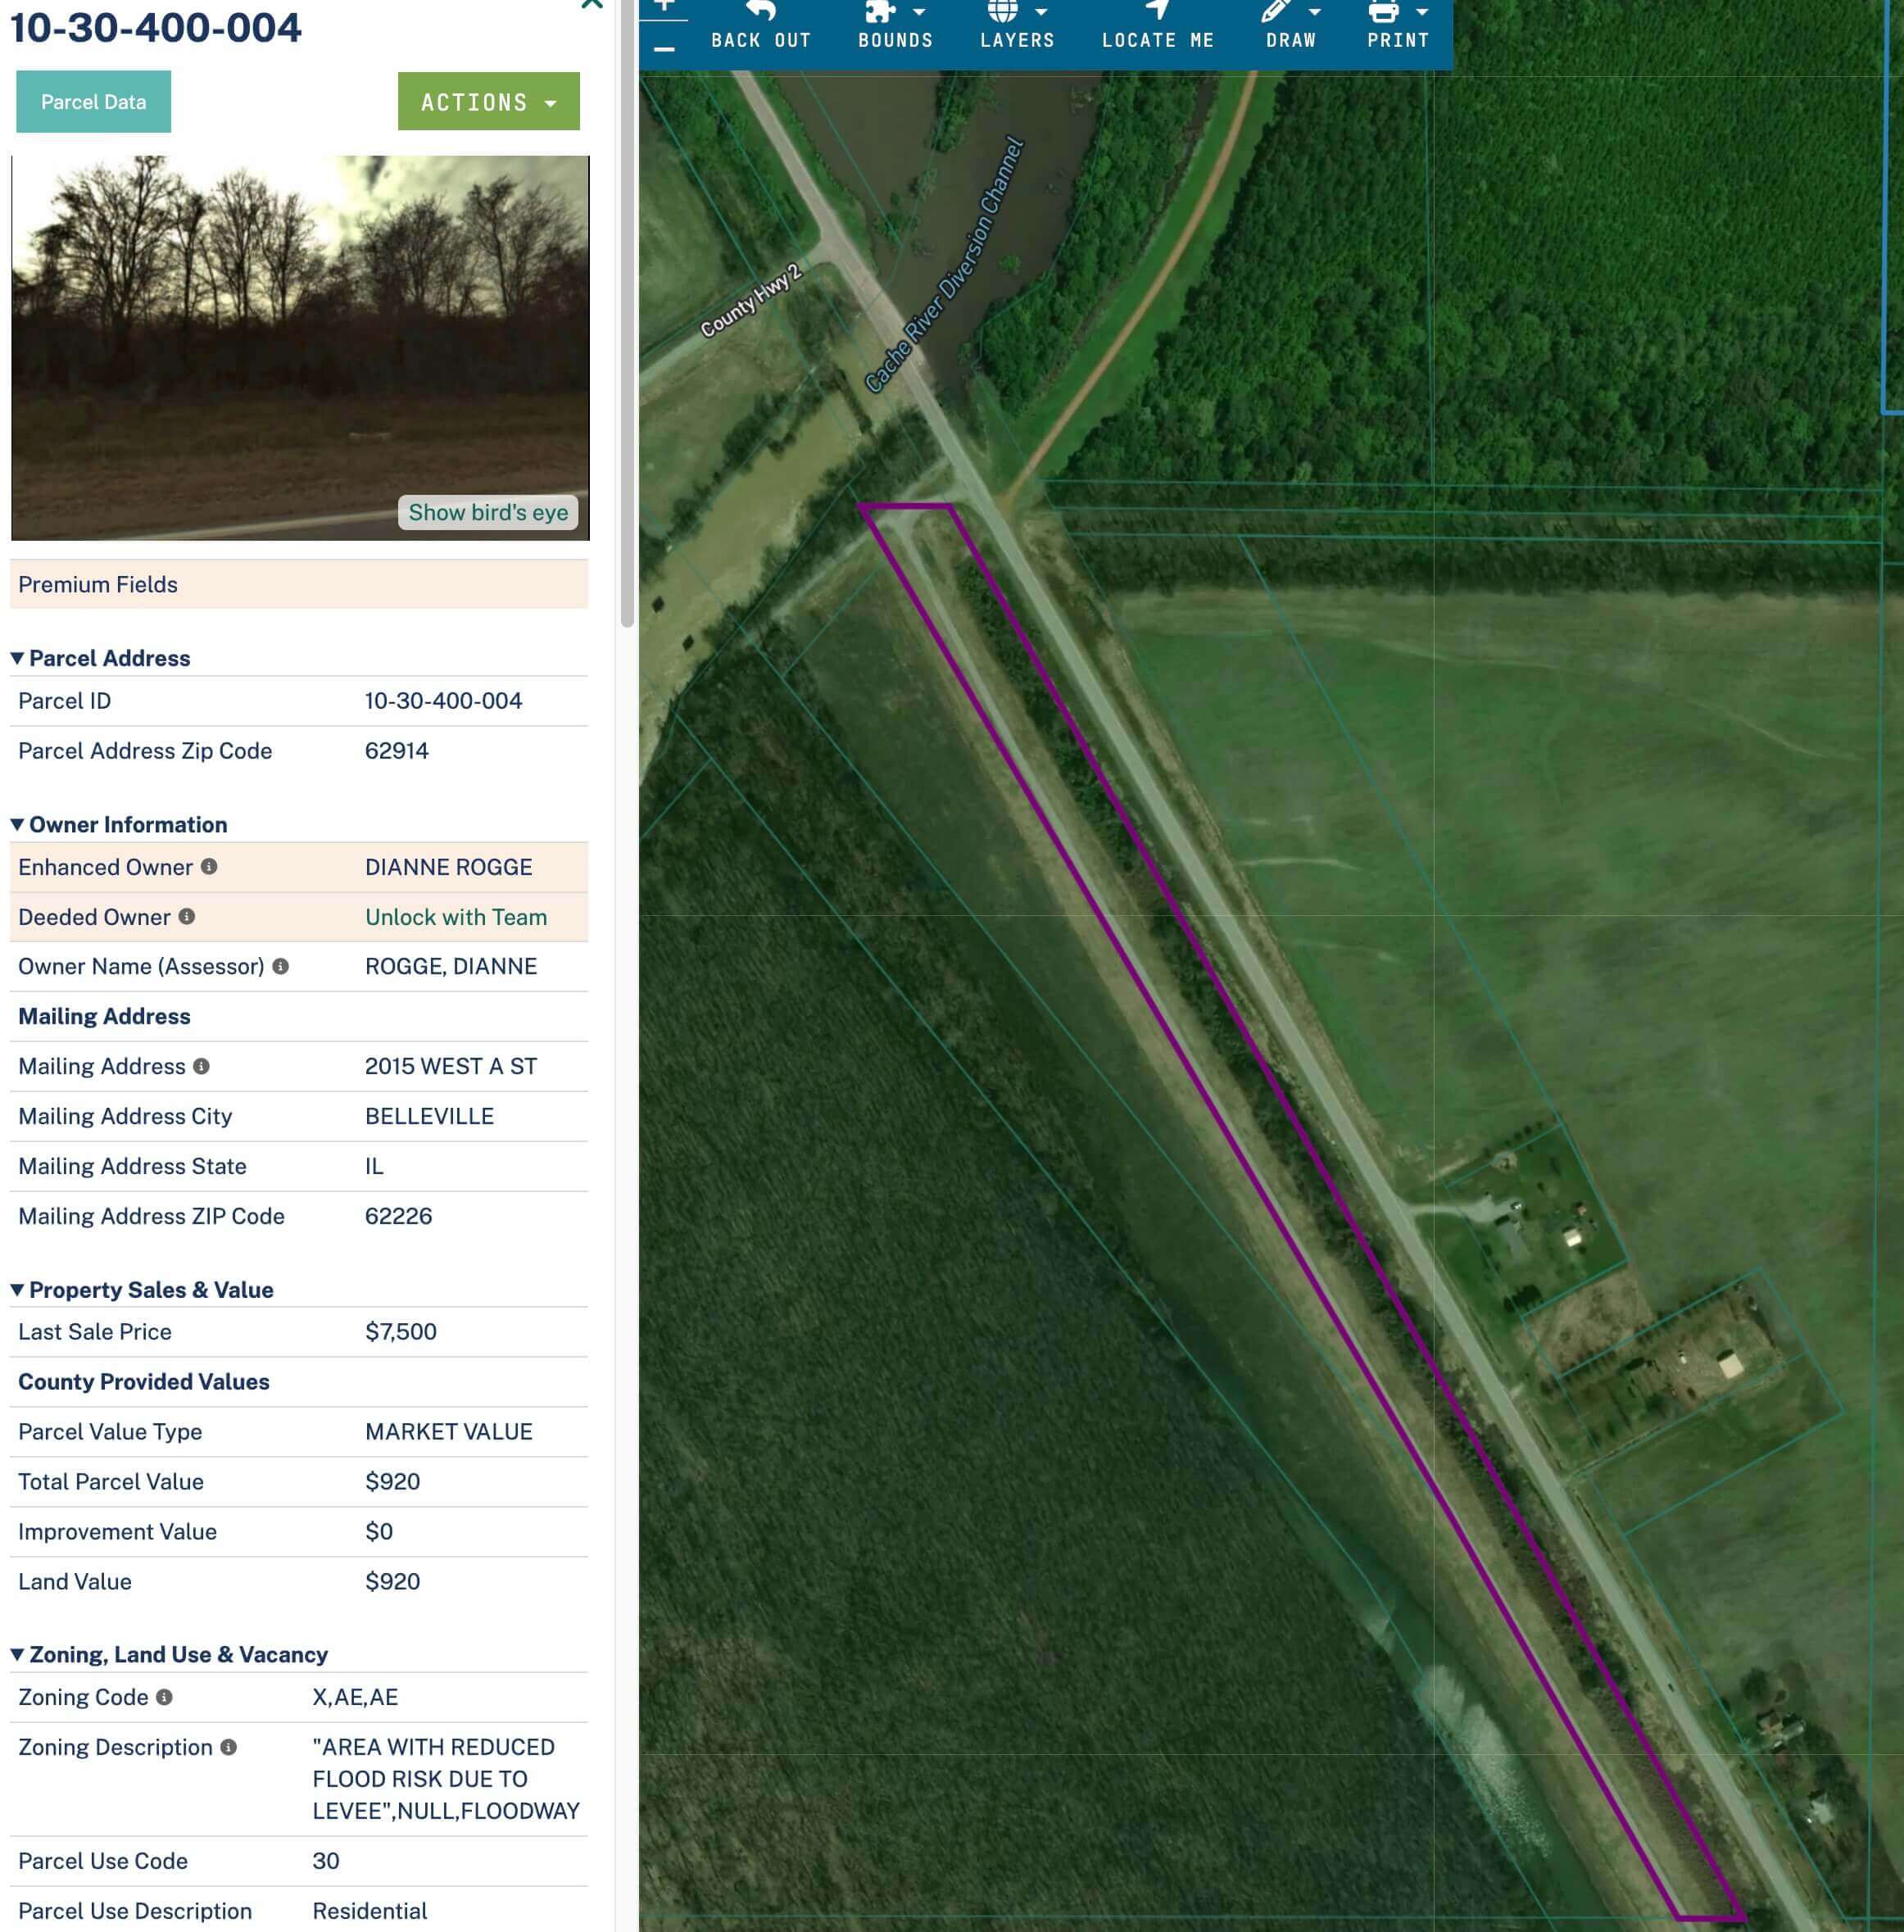Click the Print printer icon
Viewport: 1904px width, 1932px height.
tap(1384, 12)
